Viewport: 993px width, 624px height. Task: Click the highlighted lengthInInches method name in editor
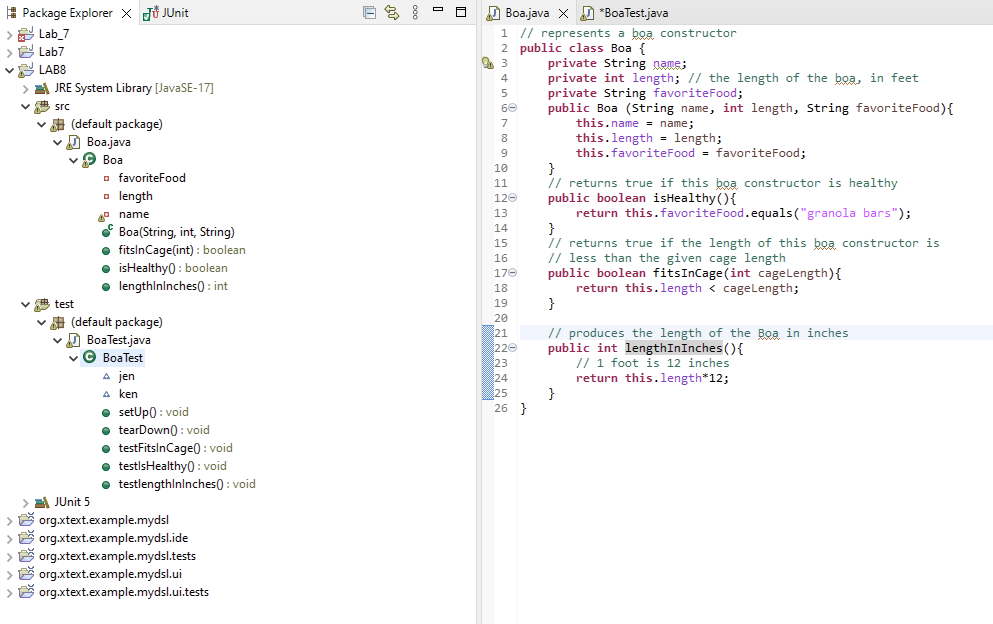[674, 348]
